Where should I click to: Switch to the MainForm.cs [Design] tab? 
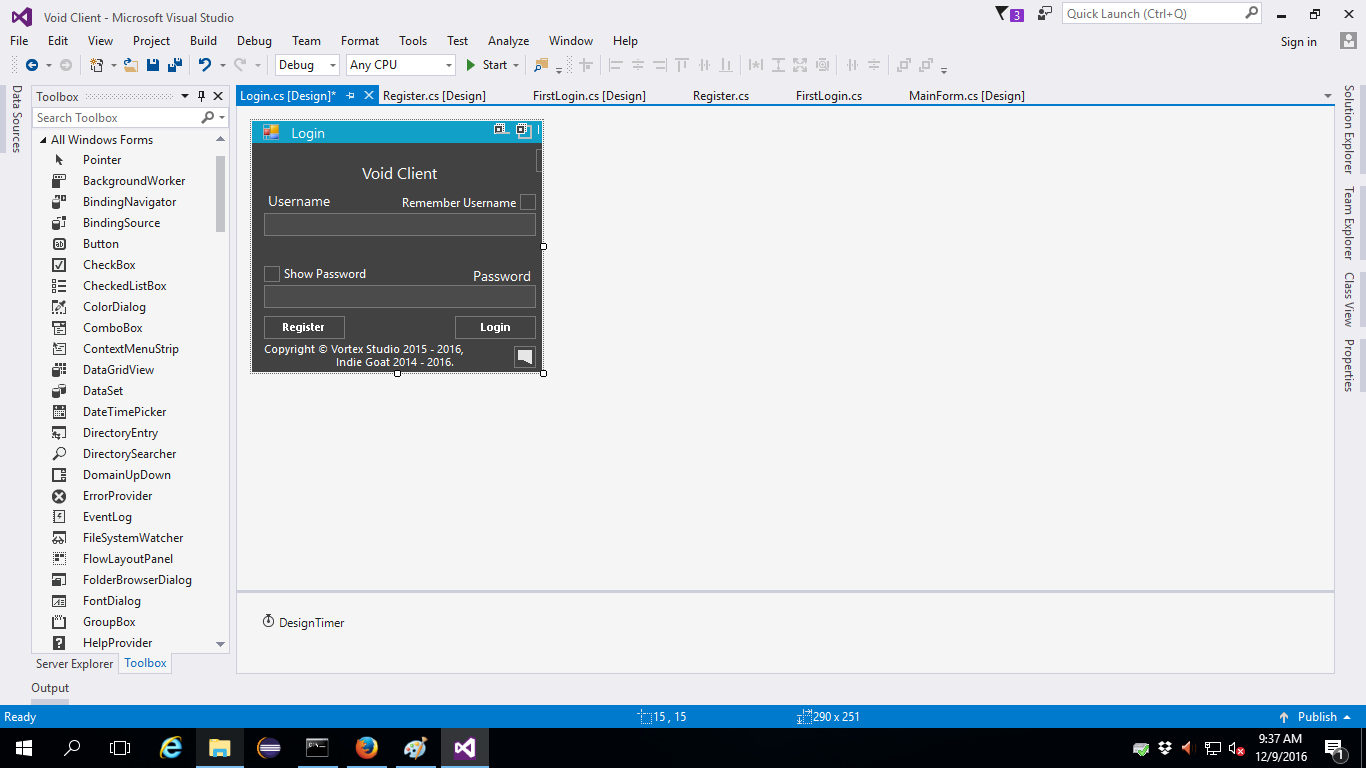pos(966,96)
